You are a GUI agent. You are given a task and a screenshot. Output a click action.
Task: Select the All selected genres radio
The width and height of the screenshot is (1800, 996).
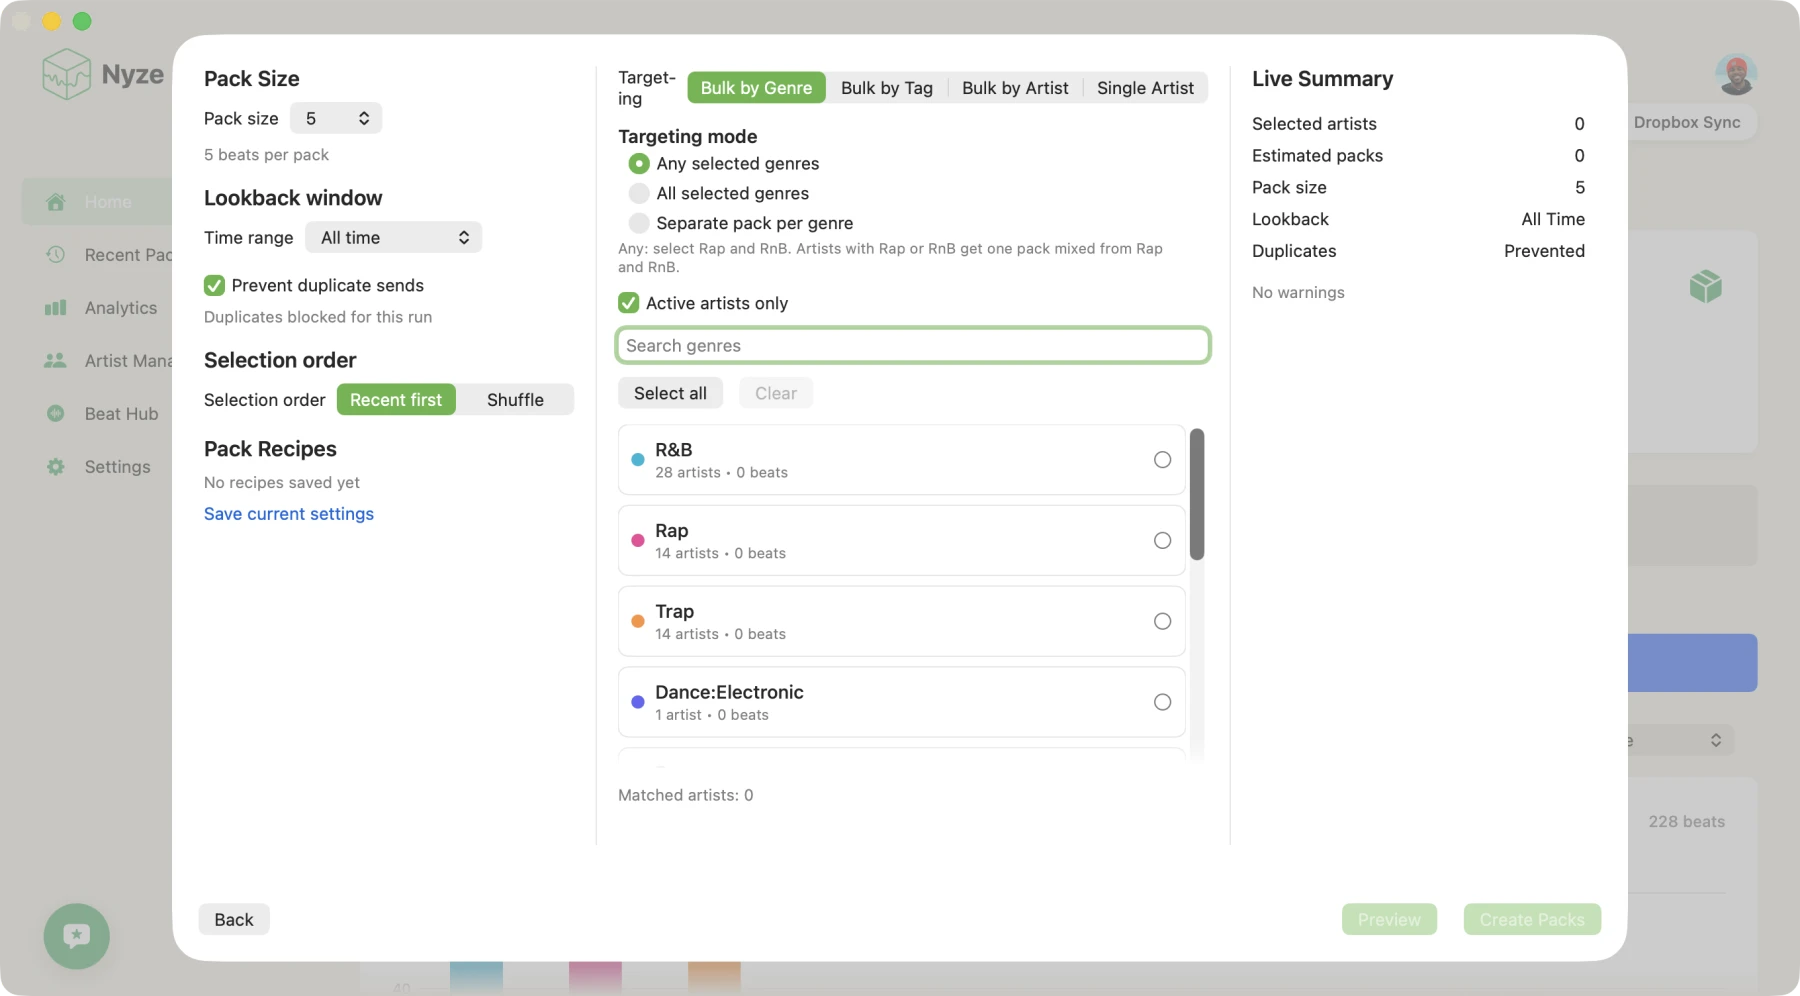639,193
